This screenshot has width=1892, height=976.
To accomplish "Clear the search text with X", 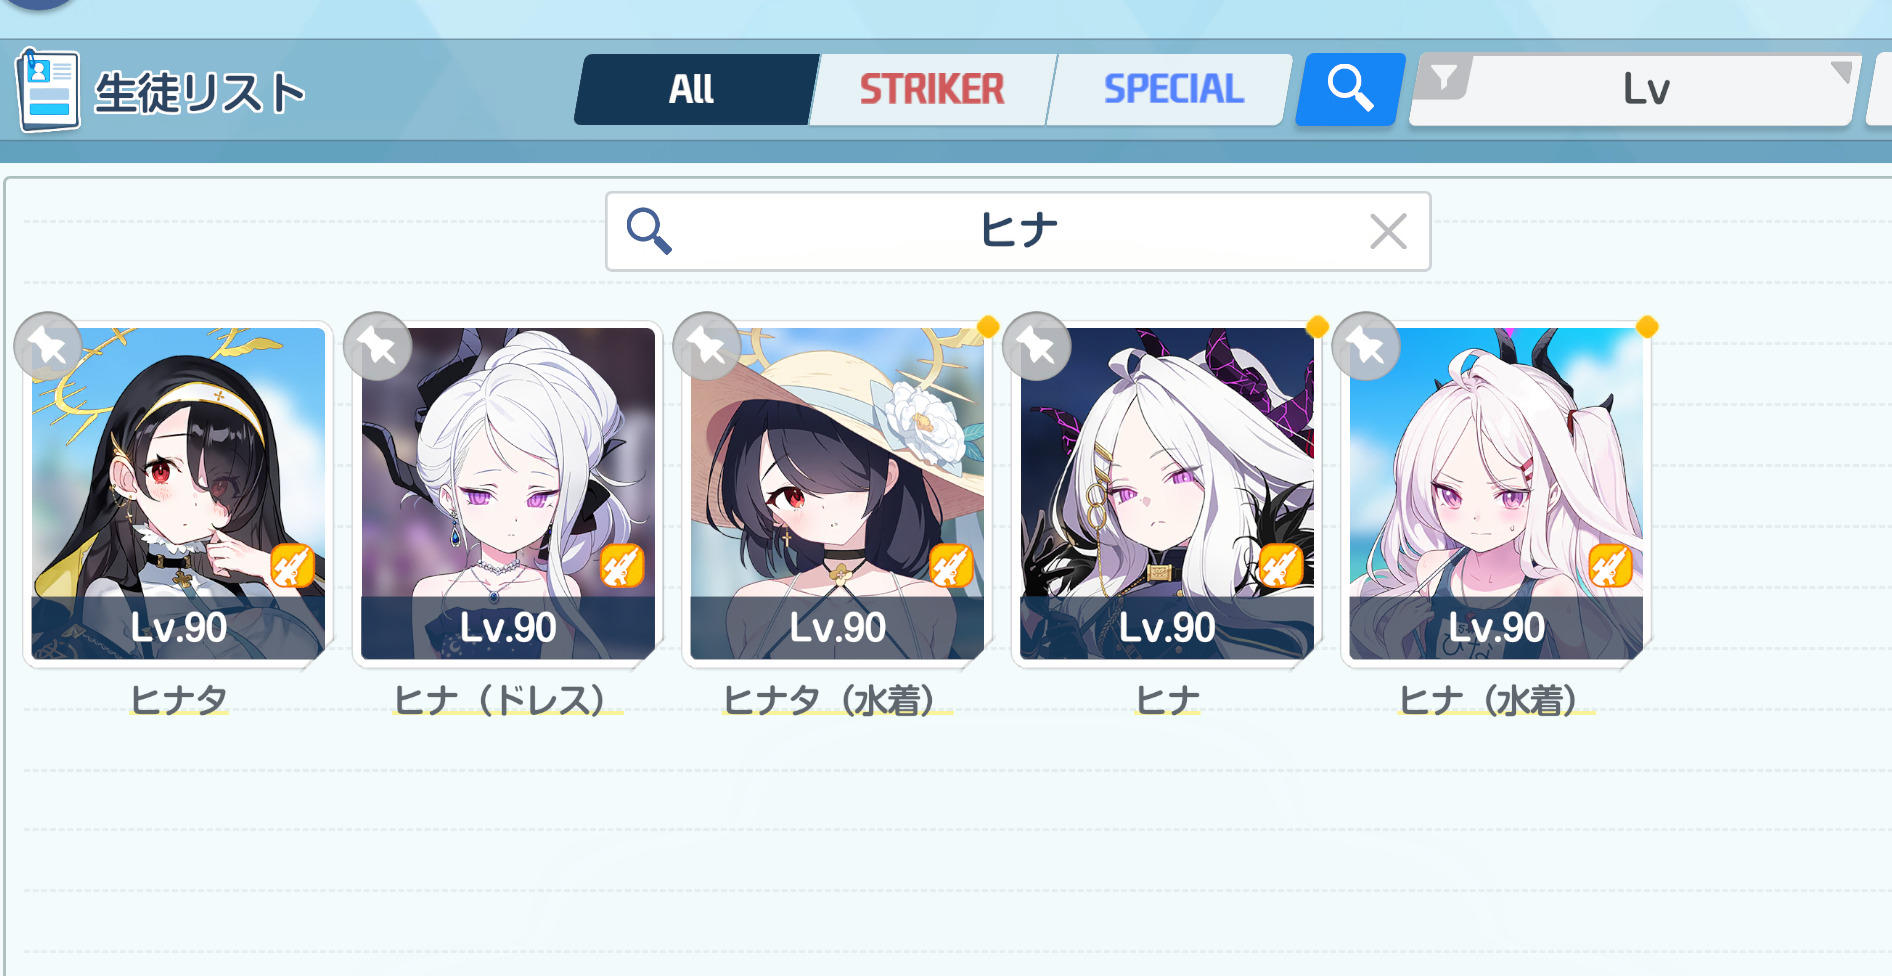I will [x=1388, y=231].
